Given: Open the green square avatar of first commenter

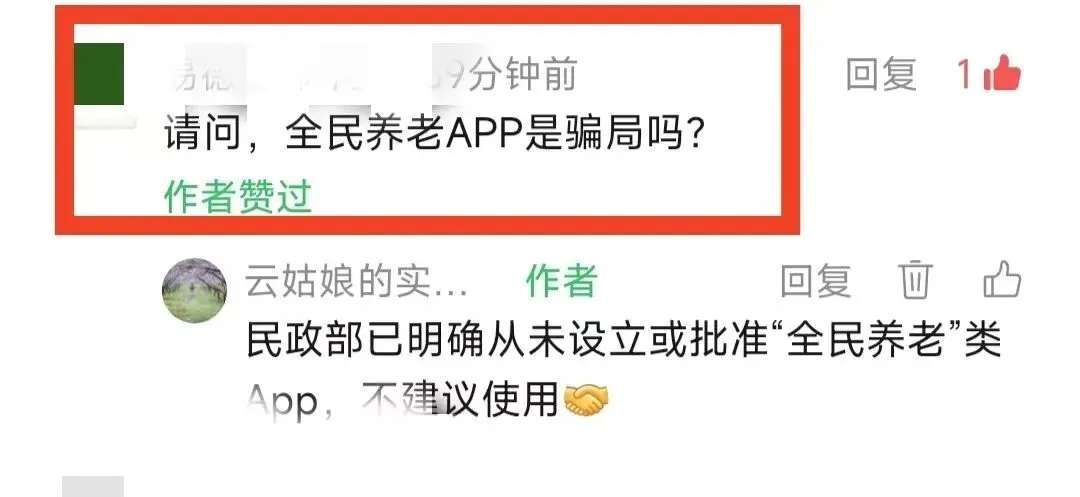Looking at the screenshot, I should pyautogui.click(x=98, y=74).
